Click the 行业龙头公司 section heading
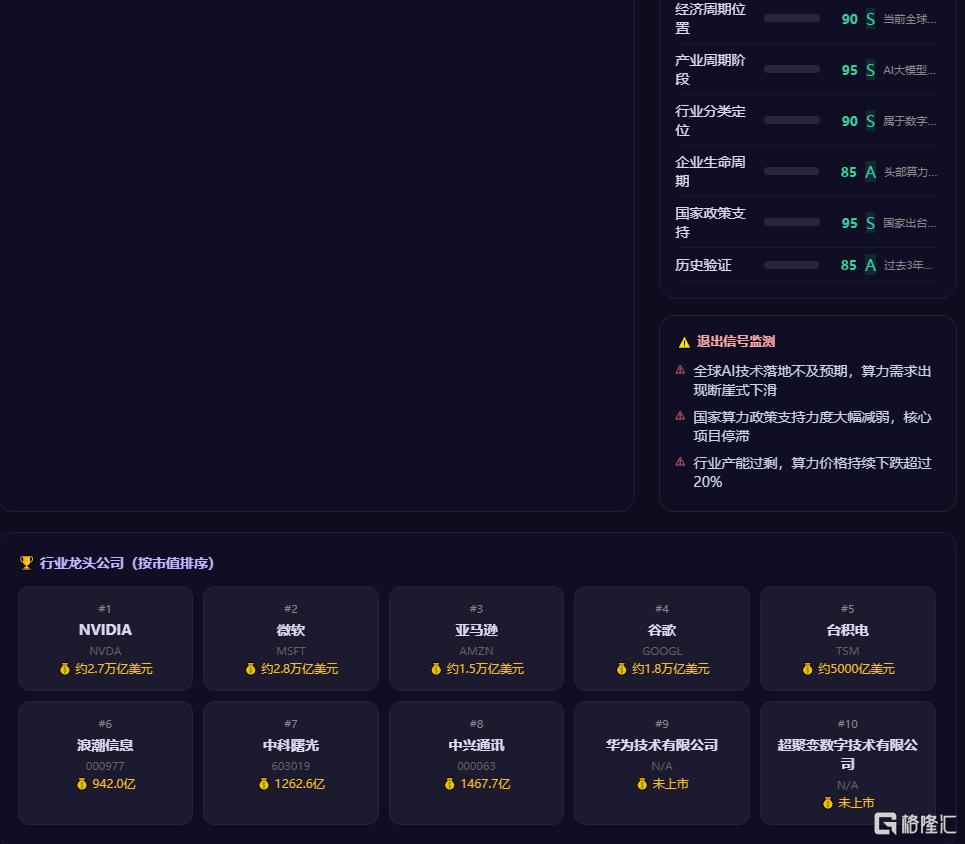 pyautogui.click(x=126, y=563)
